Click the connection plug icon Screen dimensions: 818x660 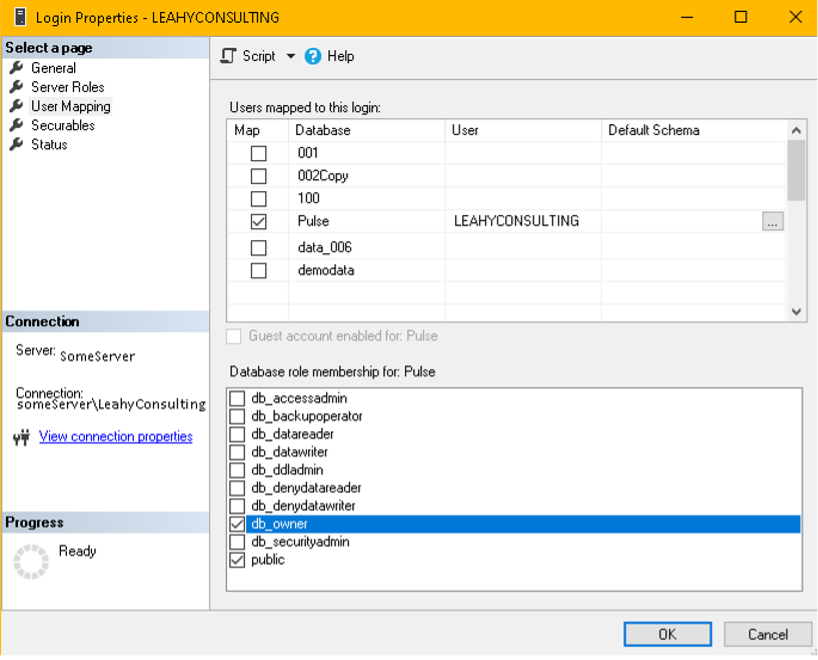(21, 437)
